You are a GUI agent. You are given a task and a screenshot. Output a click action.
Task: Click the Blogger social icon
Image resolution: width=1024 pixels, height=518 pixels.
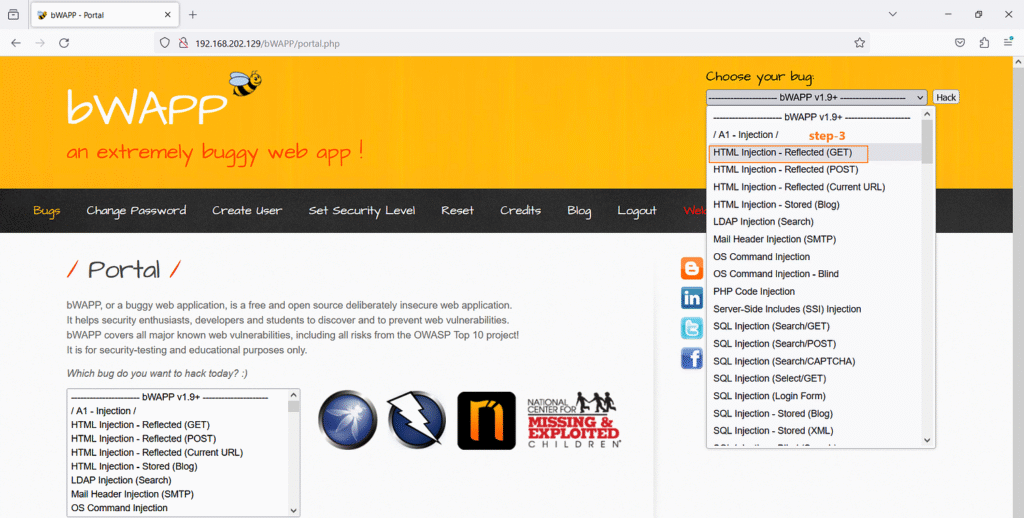692,268
